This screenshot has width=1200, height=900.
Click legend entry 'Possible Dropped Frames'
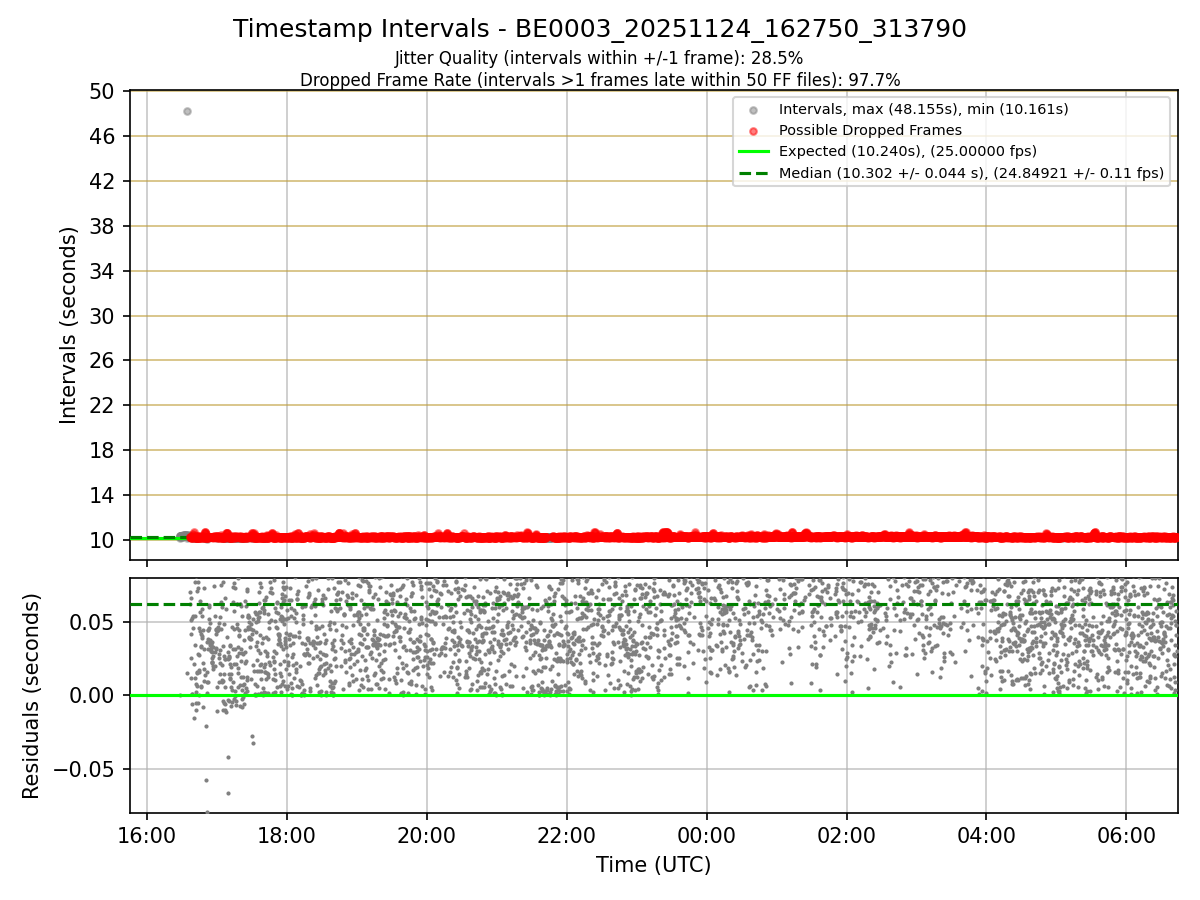(x=870, y=130)
